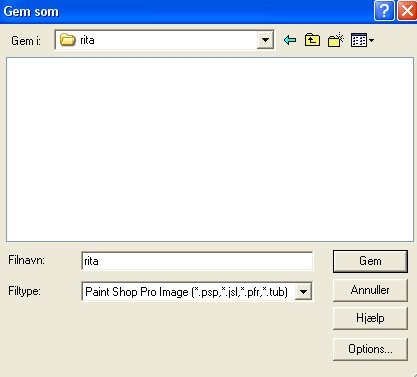Create a new folder

(336, 40)
